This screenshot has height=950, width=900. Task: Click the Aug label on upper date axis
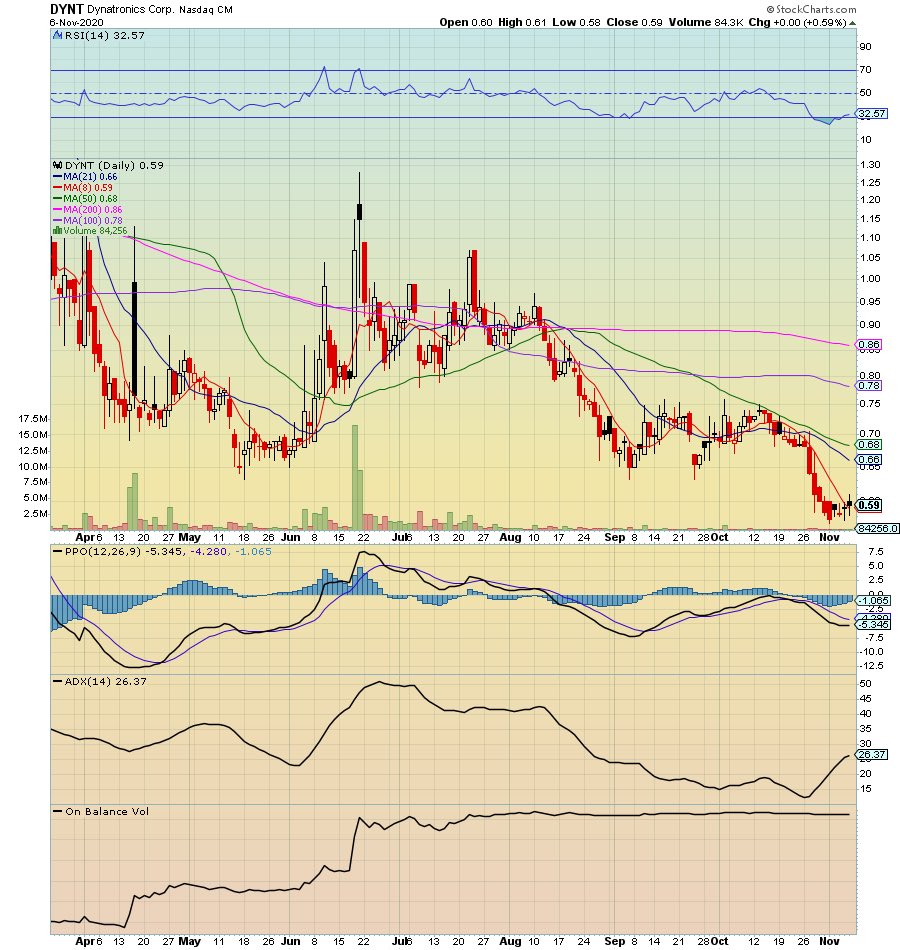510,537
